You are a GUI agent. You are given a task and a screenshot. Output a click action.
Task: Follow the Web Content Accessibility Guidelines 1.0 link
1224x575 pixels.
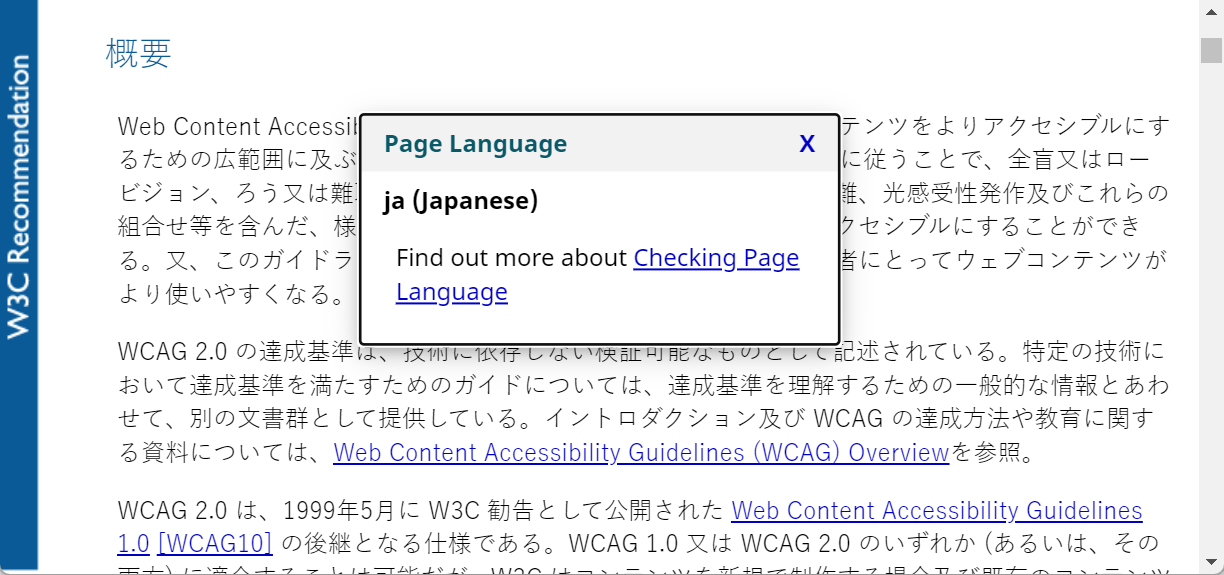click(x=936, y=511)
